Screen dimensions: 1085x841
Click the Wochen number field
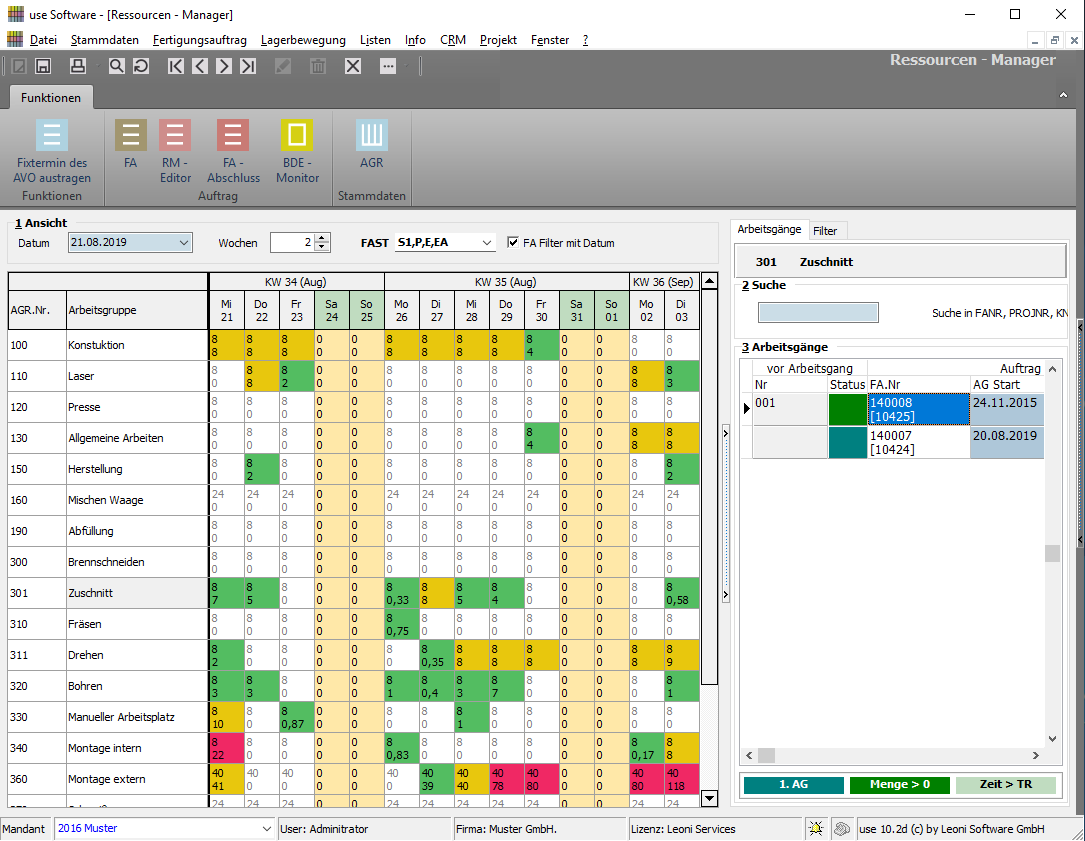[x=292, y=243]
